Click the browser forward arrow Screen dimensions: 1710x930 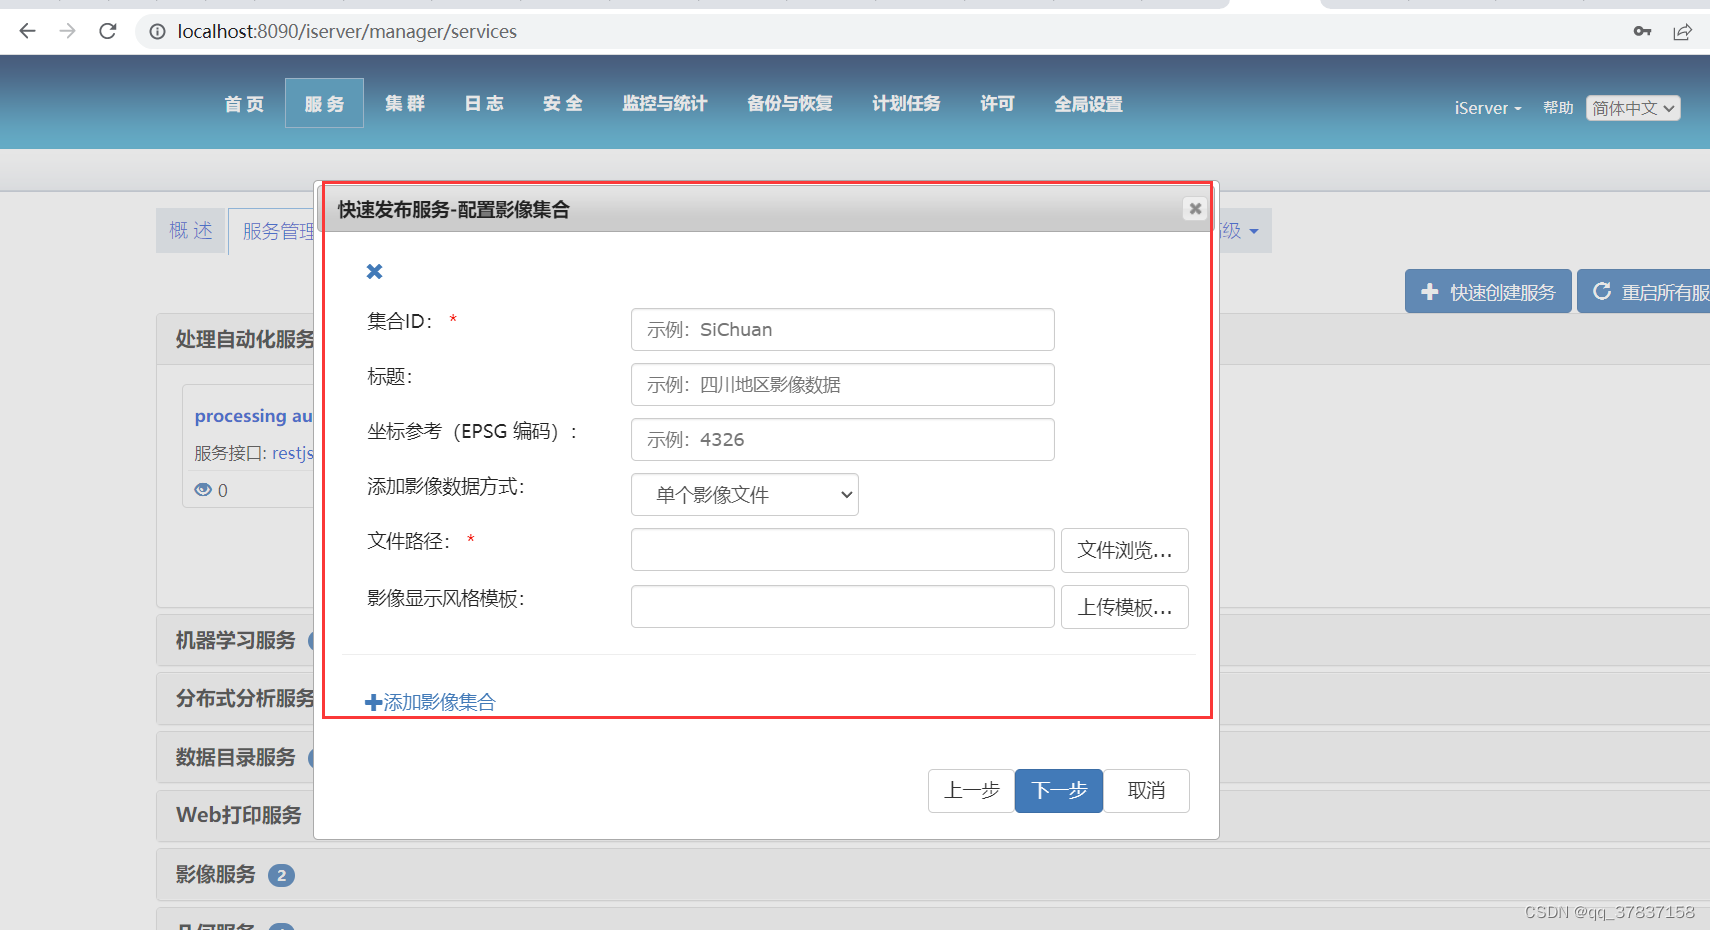pos(67,31)
